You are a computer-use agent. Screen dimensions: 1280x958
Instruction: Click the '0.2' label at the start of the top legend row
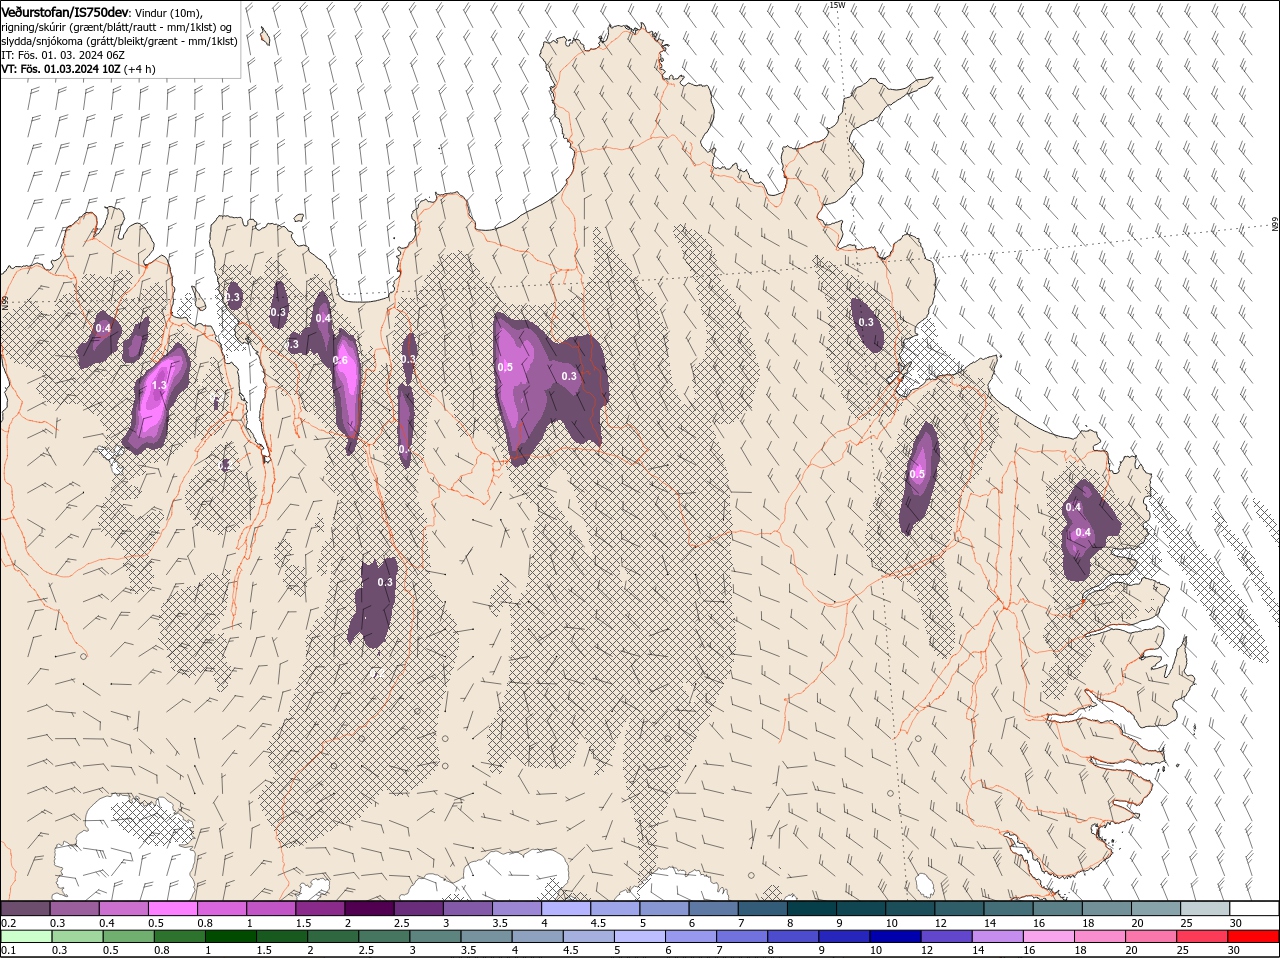pos(8,922)
